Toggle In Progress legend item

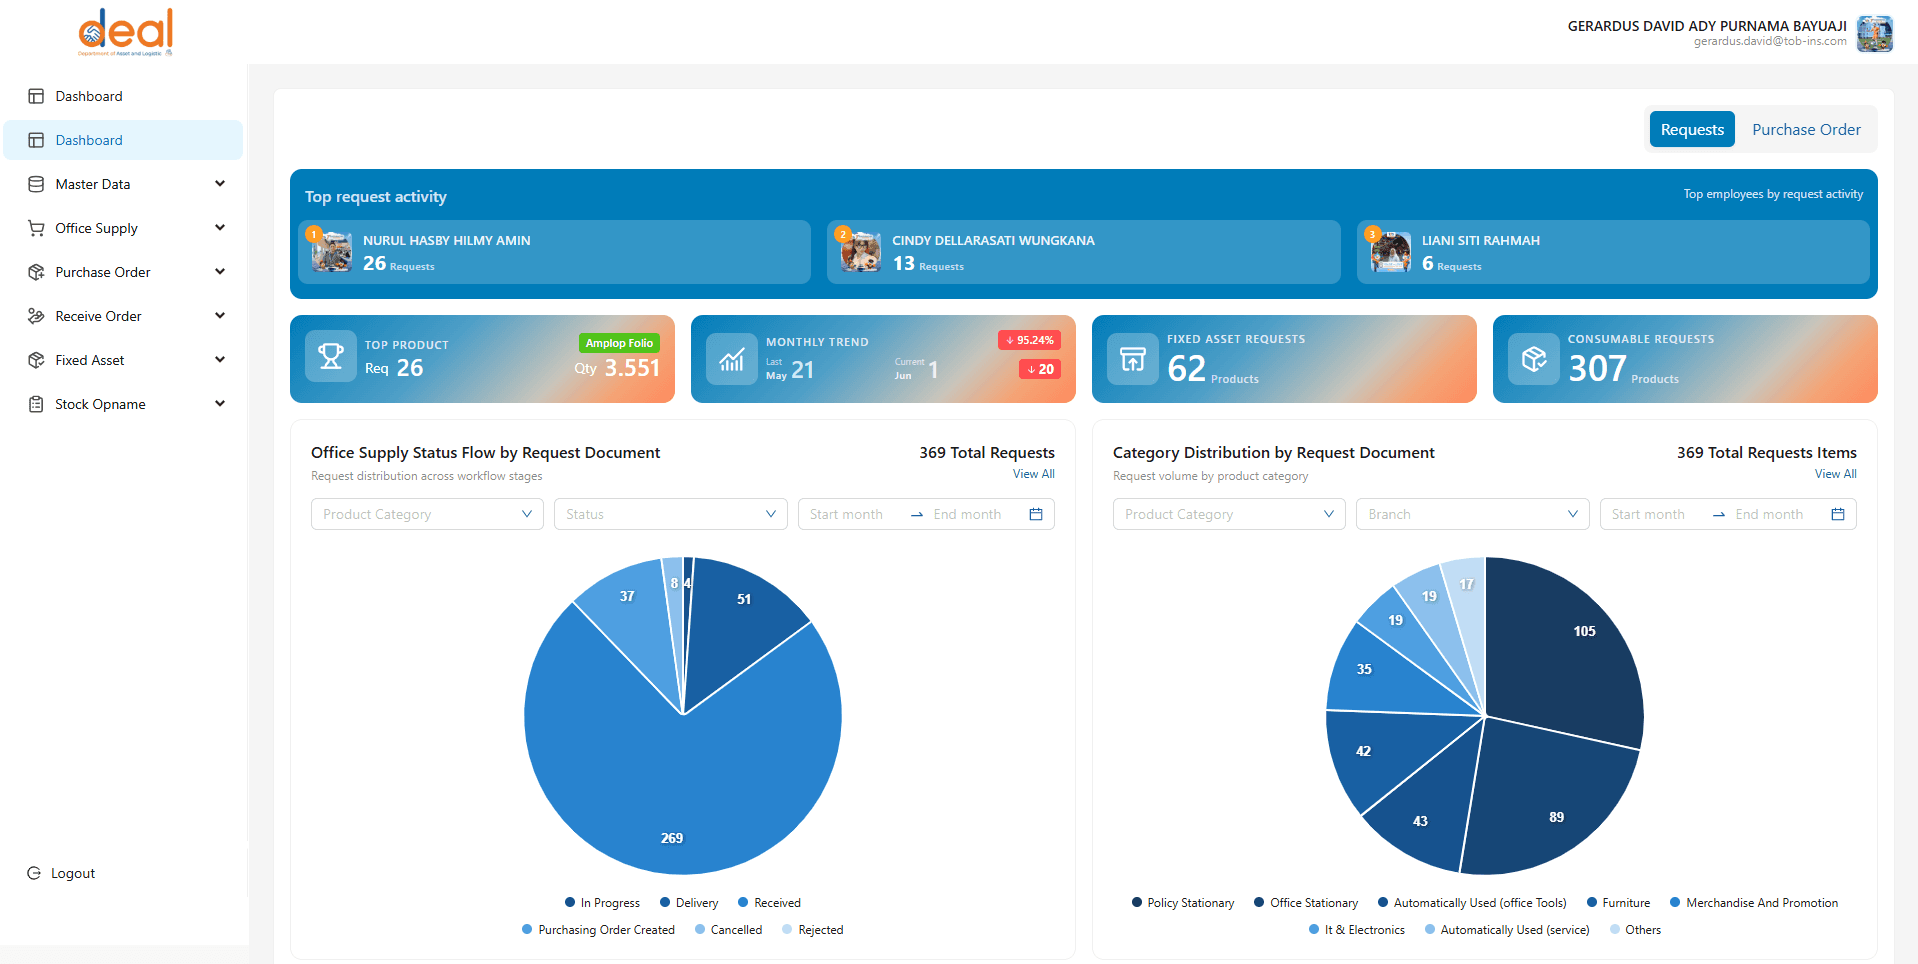pyautogui.click(x=602, y=903)
